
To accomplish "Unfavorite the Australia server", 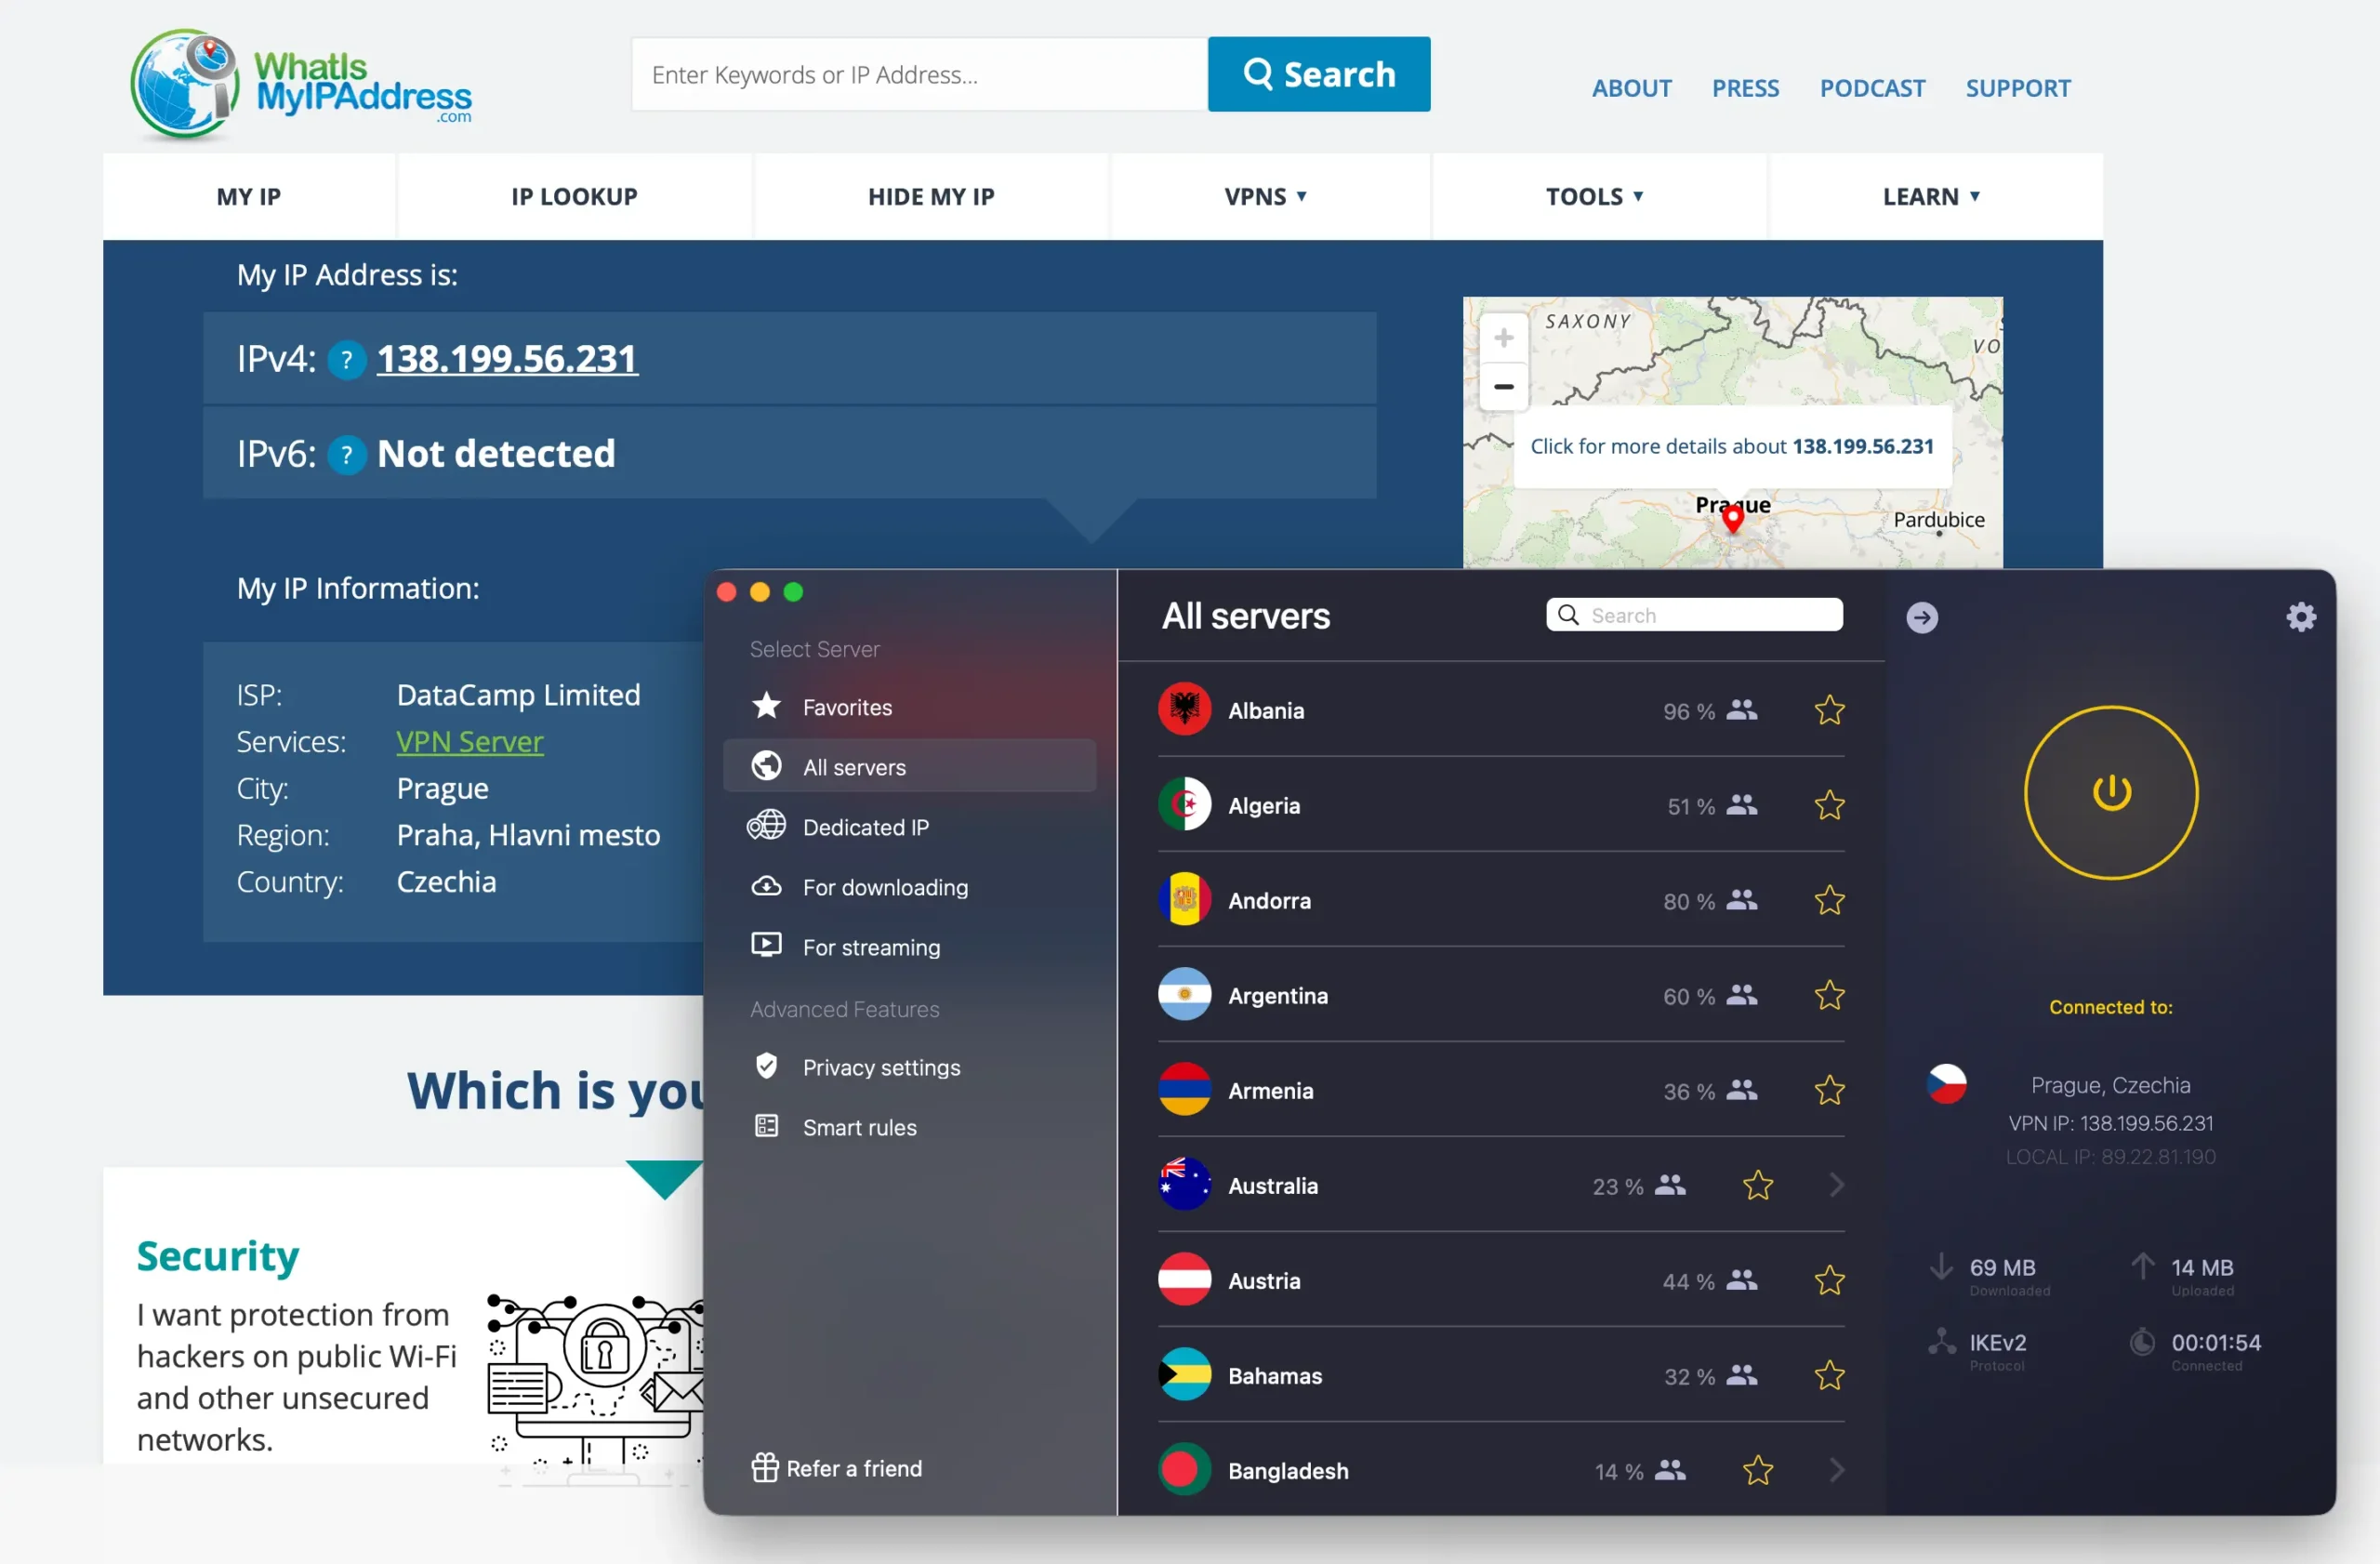I will click(x=1757, y=1186).
